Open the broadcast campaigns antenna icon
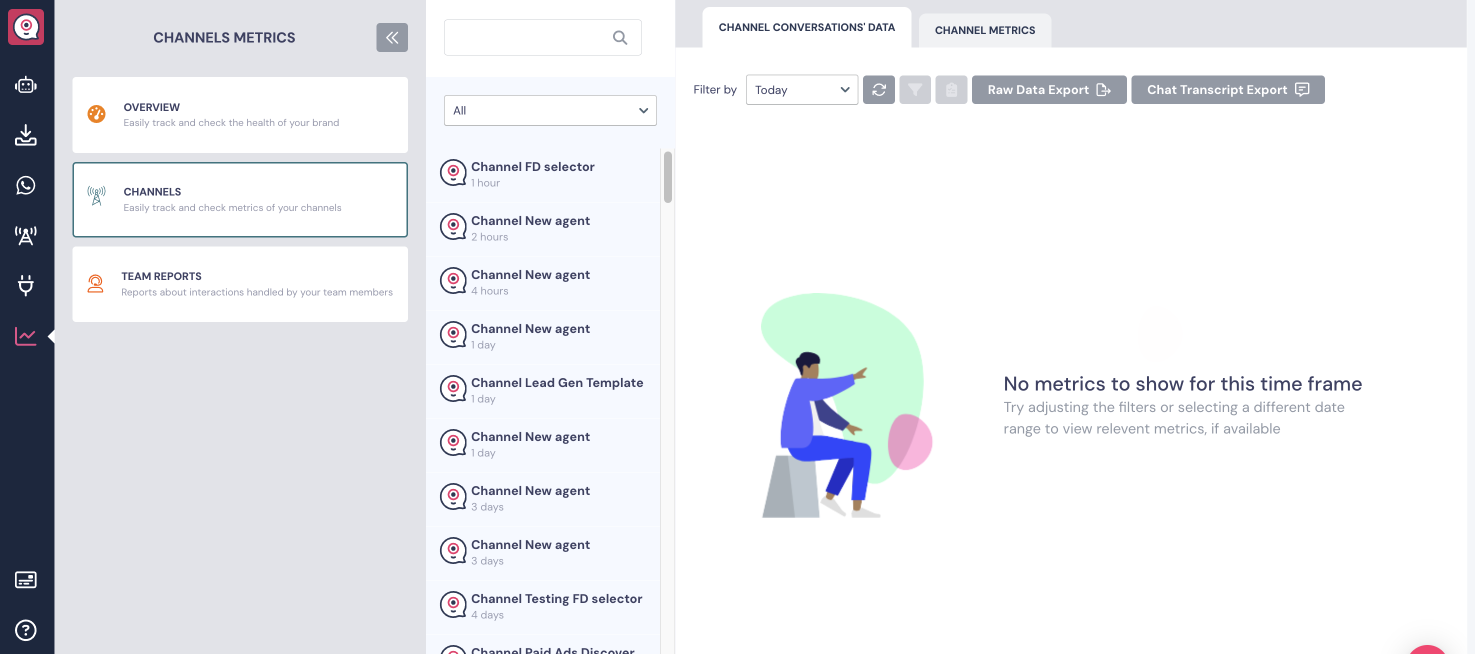 click(x=25, y=235)
